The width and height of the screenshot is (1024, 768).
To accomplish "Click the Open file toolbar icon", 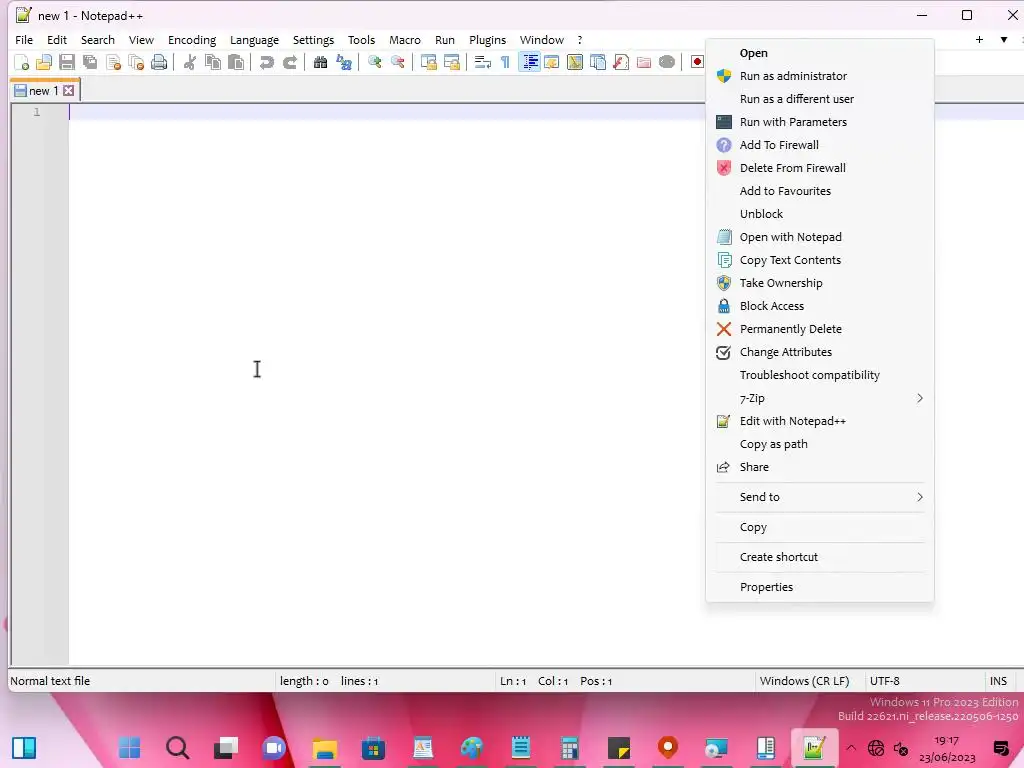I will pos(44,63).
